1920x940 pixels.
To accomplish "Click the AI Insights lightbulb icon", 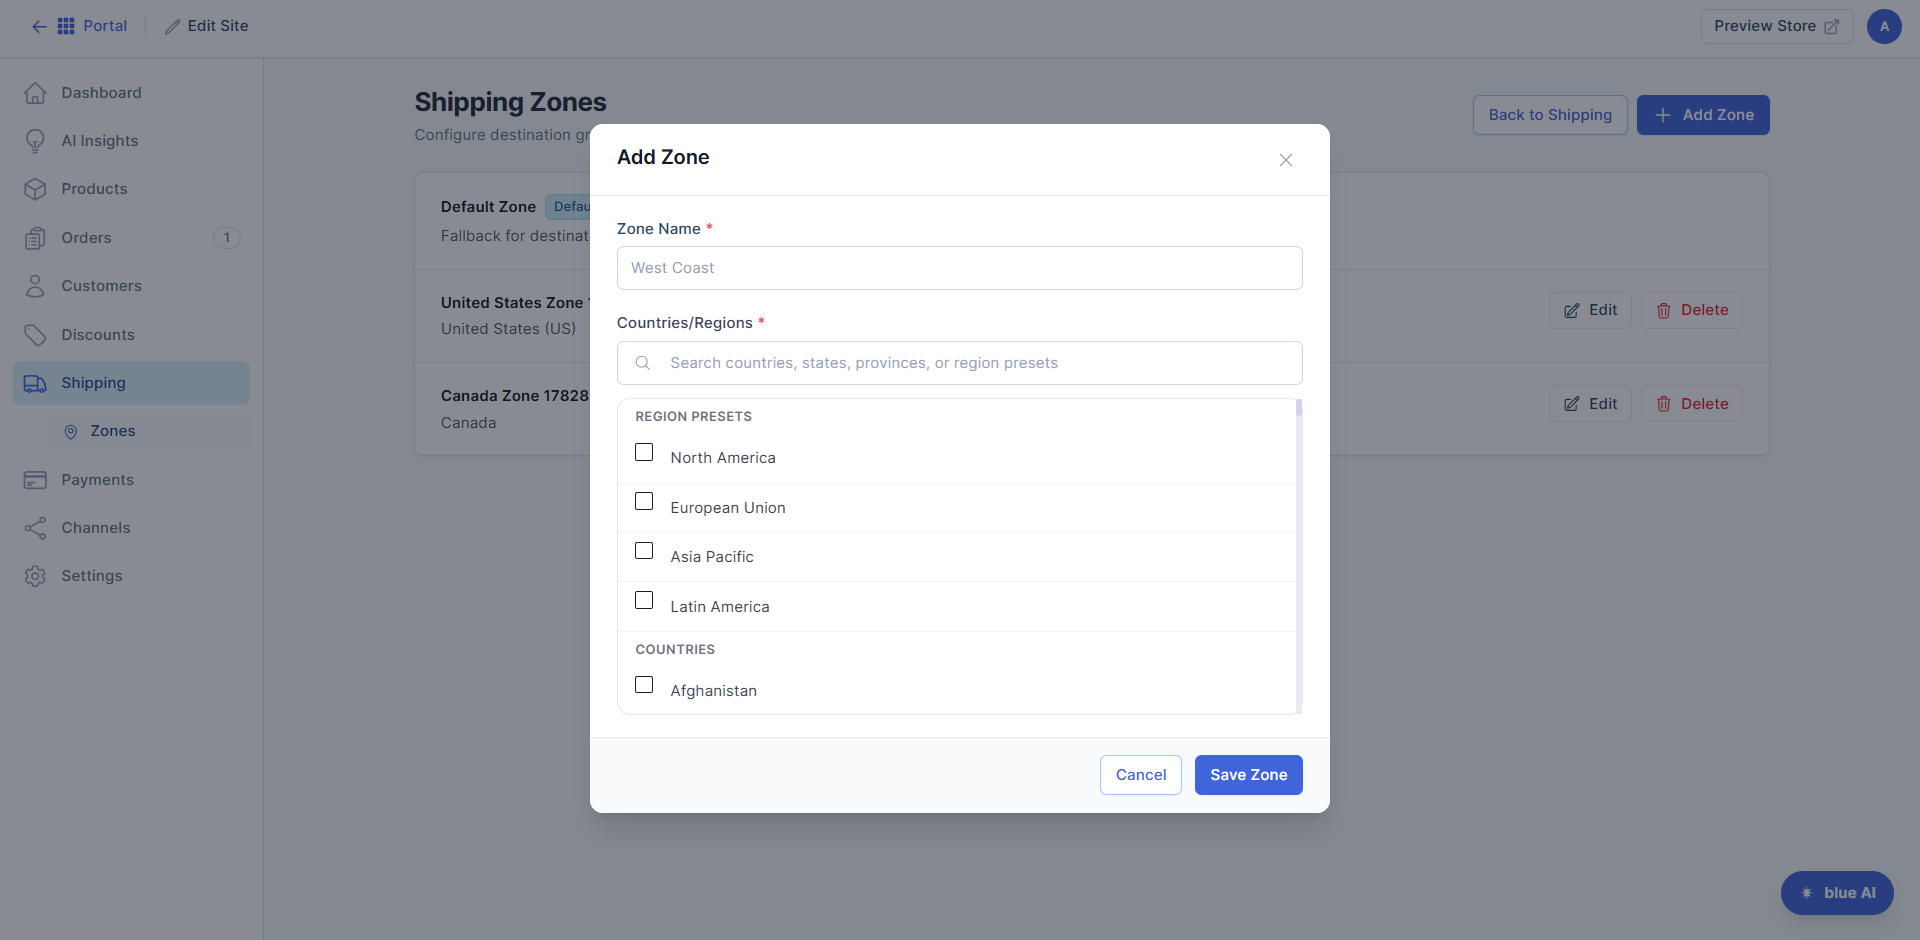I will [x=35, y=141].
